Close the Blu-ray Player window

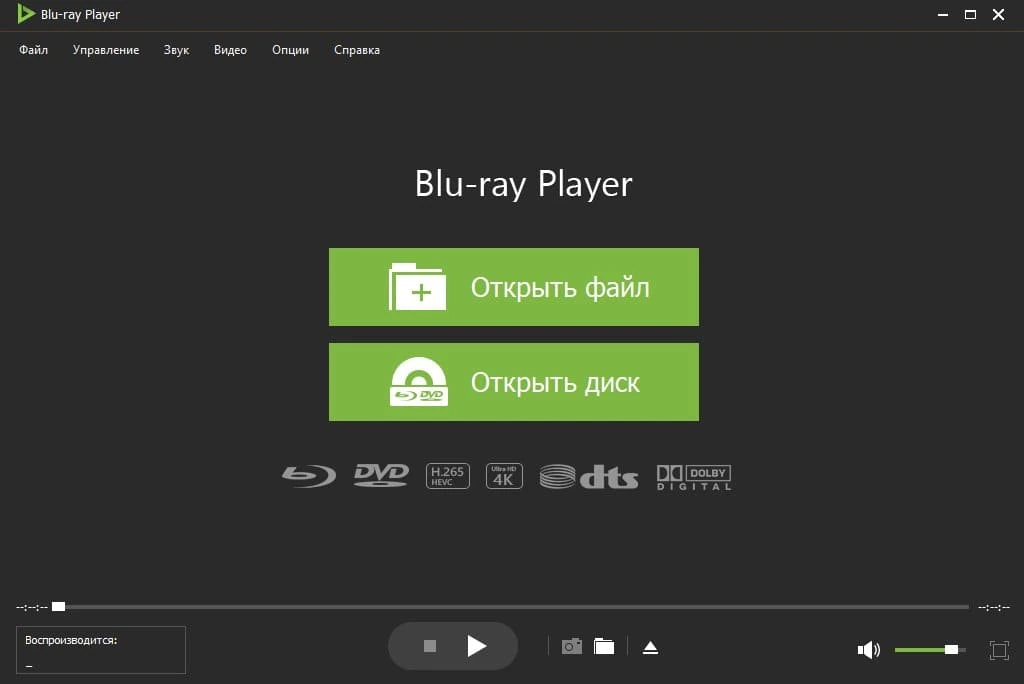[999, 14]
